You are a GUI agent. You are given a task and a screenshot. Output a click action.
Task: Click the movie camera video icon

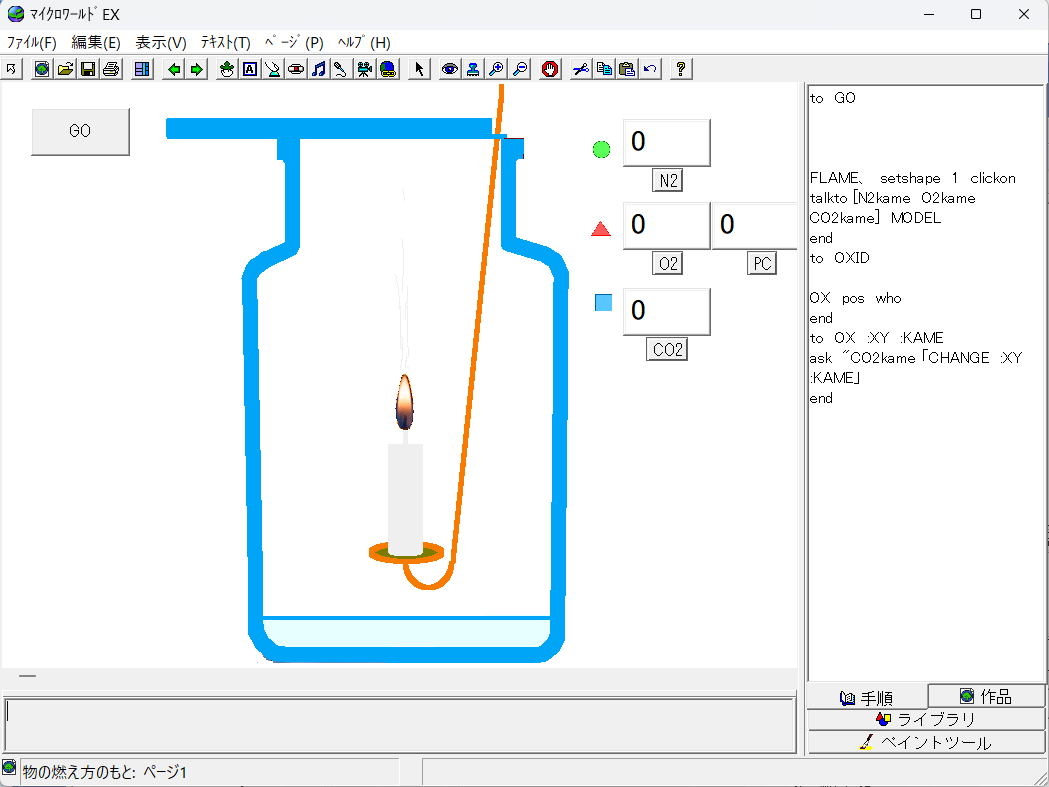pyautogui.click(x=365, y=69)
